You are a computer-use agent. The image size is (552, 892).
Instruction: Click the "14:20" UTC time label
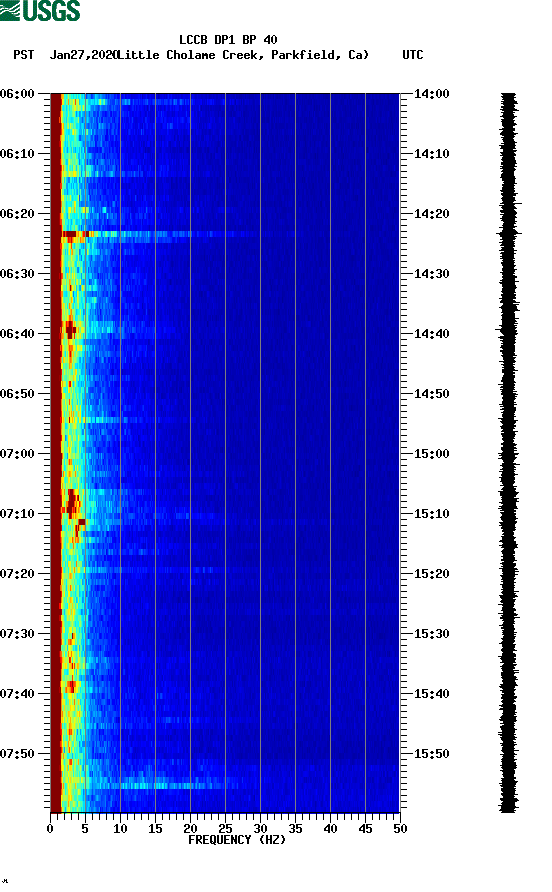pyautogui.click(x=431, y=214)
